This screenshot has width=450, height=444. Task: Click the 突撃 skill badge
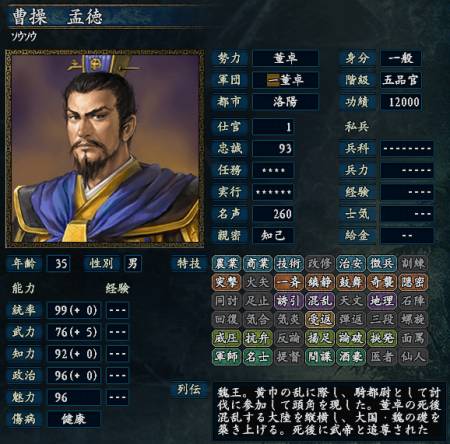pos(227,282)
